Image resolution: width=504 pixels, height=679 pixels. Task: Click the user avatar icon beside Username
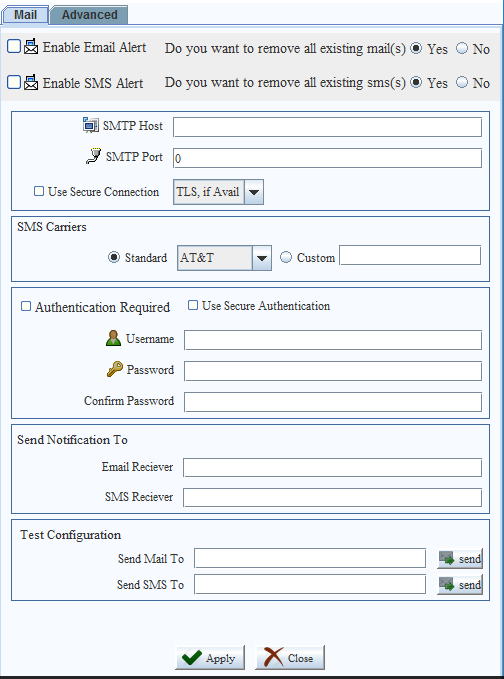113,338
